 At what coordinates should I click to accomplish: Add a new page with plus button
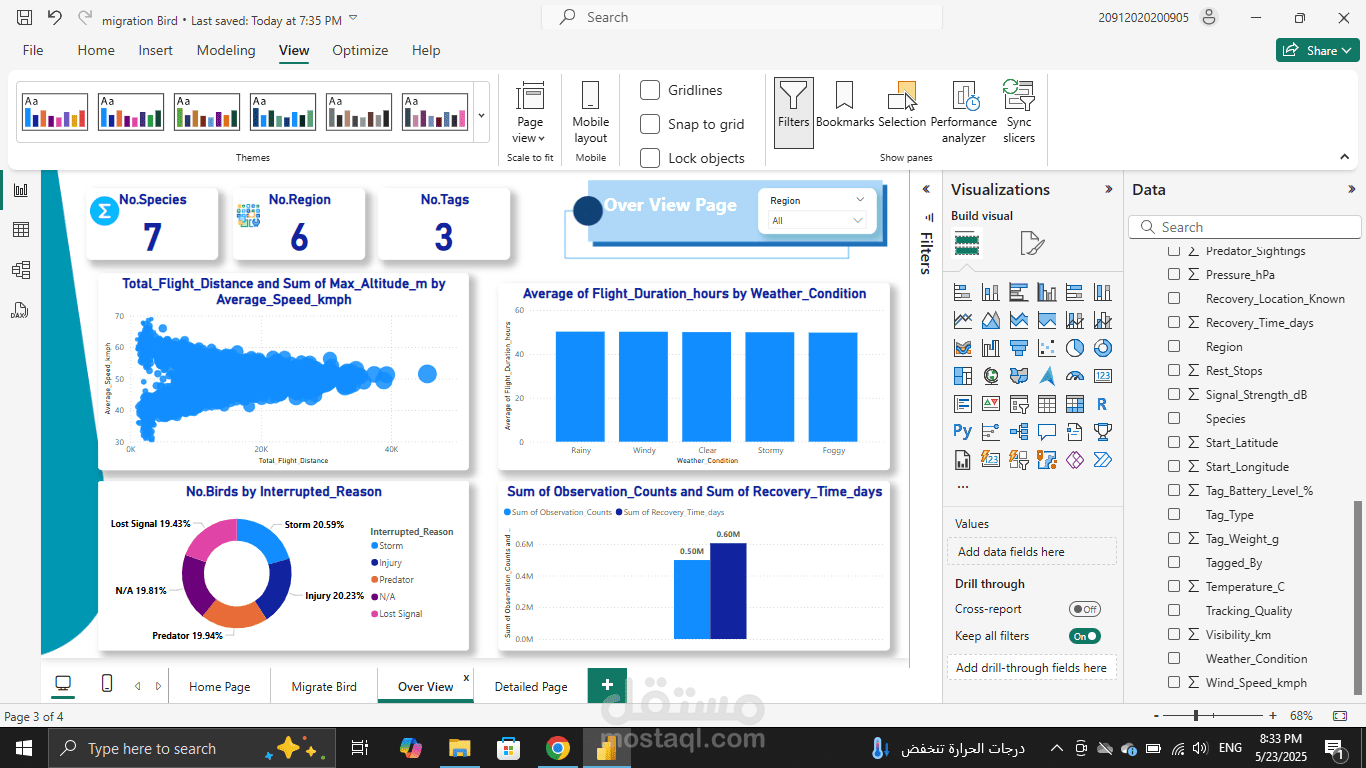pos(607,685)
